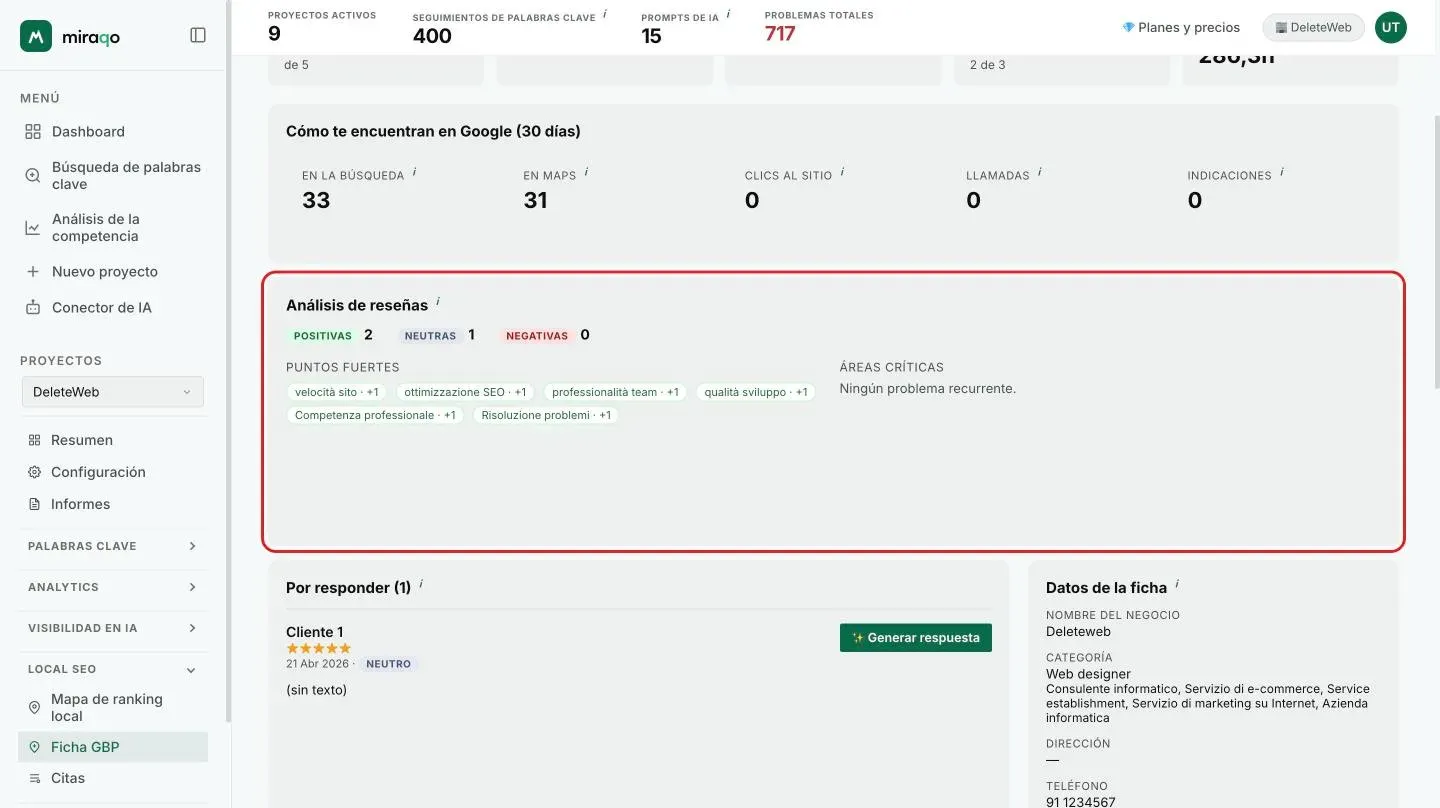The height and width of the screenshot is (808, 1440).
Task: Click info icon next to En Maps
Action: (x=586, y=172)
